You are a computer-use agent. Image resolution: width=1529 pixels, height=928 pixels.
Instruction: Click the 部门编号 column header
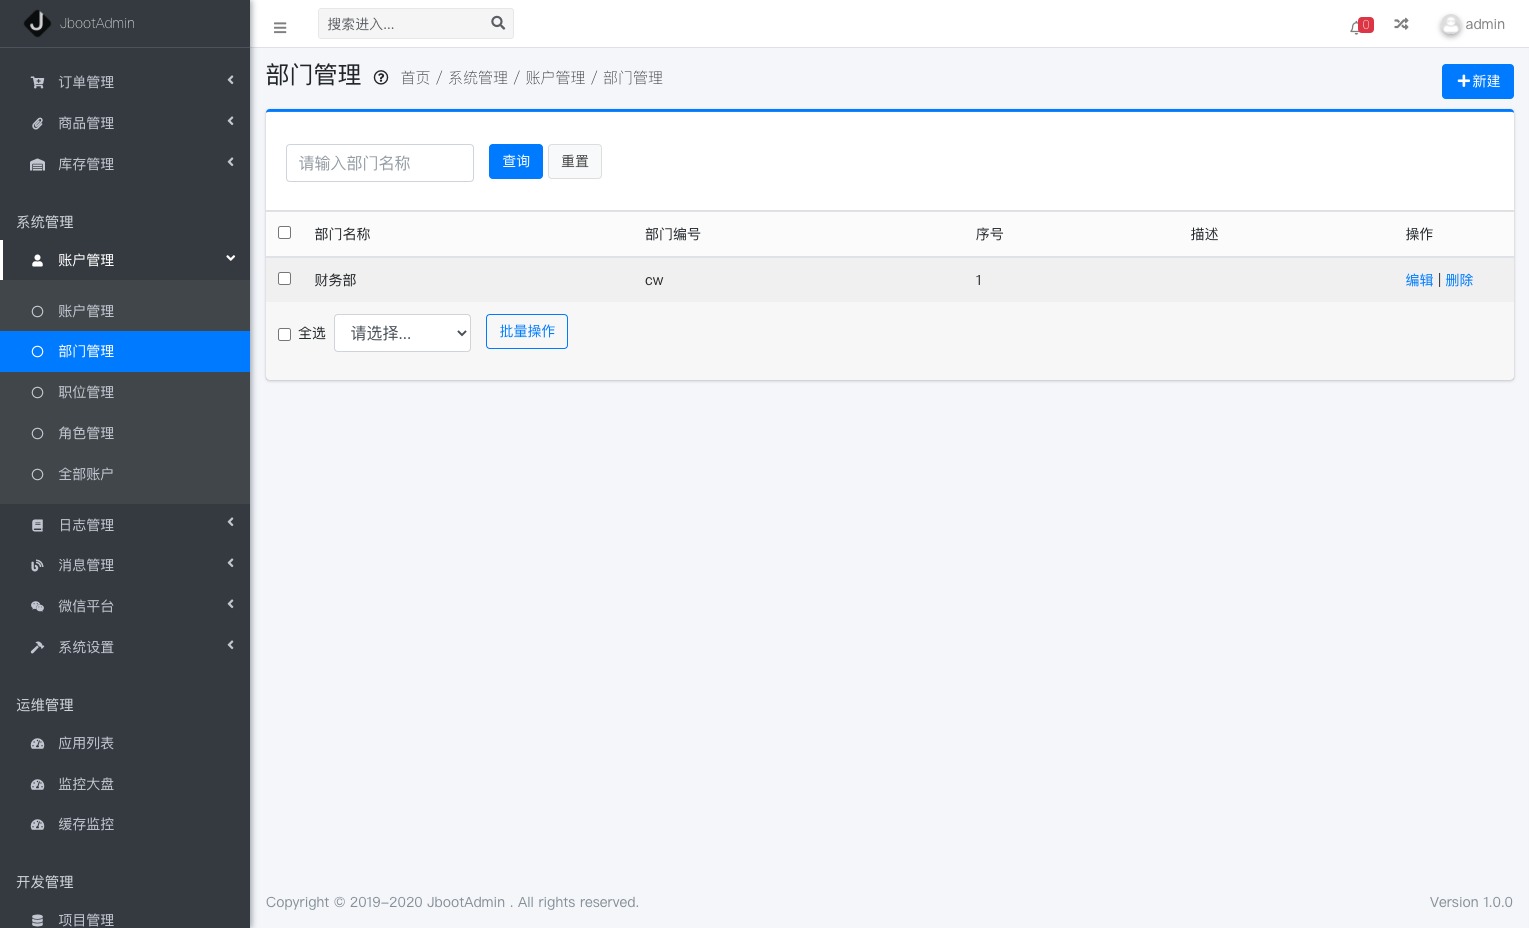point(672,234)
